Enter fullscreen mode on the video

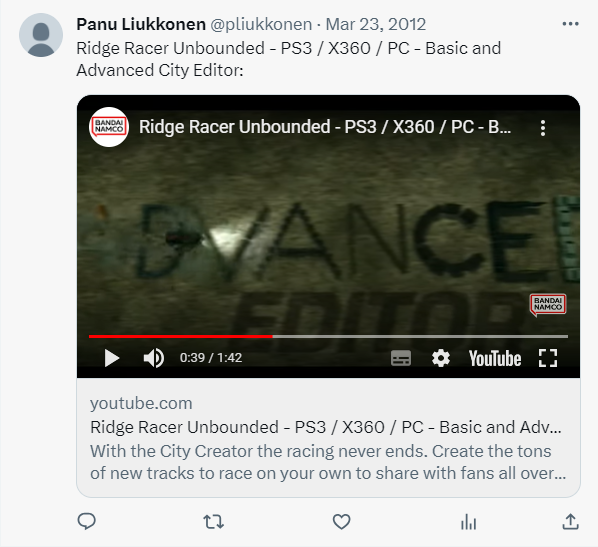point(548,358)
